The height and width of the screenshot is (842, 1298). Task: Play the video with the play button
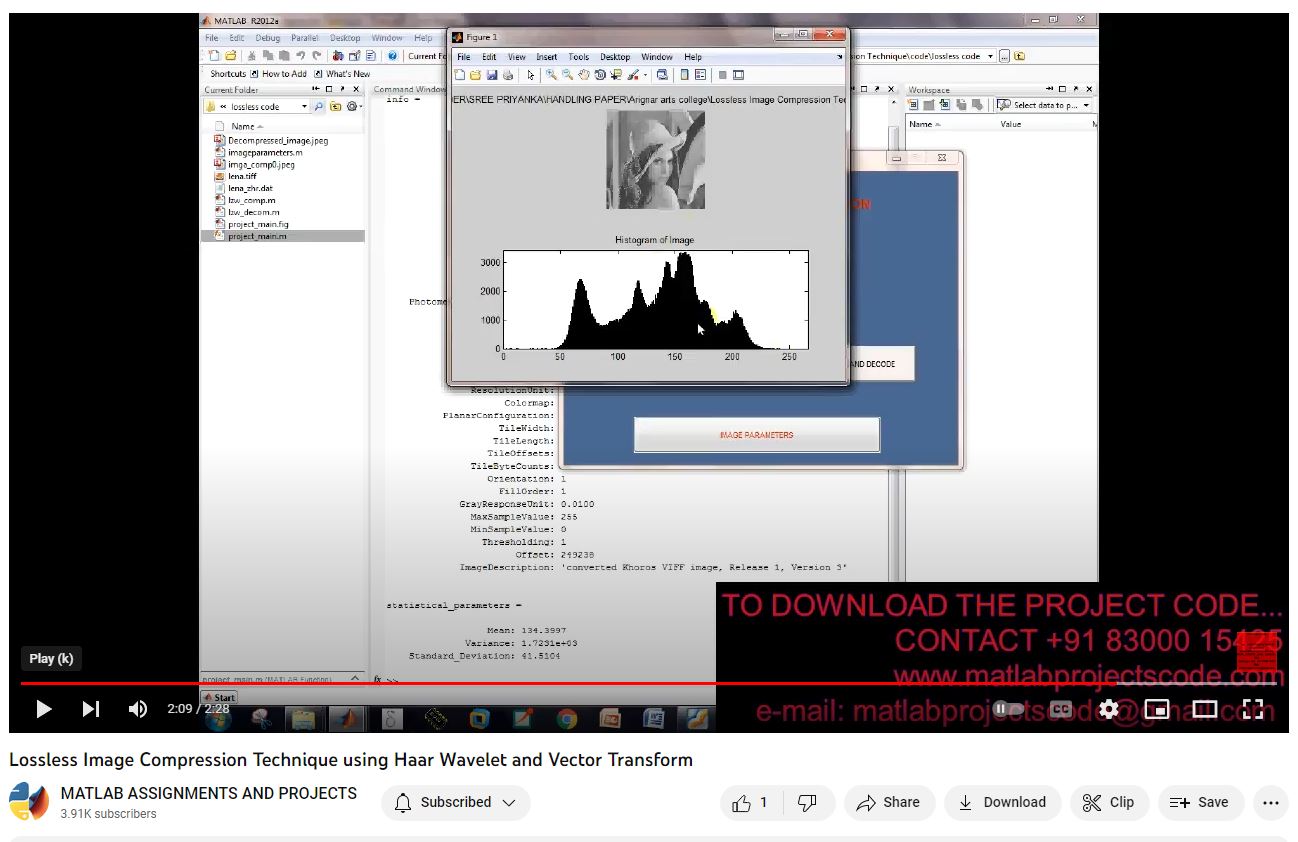click(x=44, y=709)
